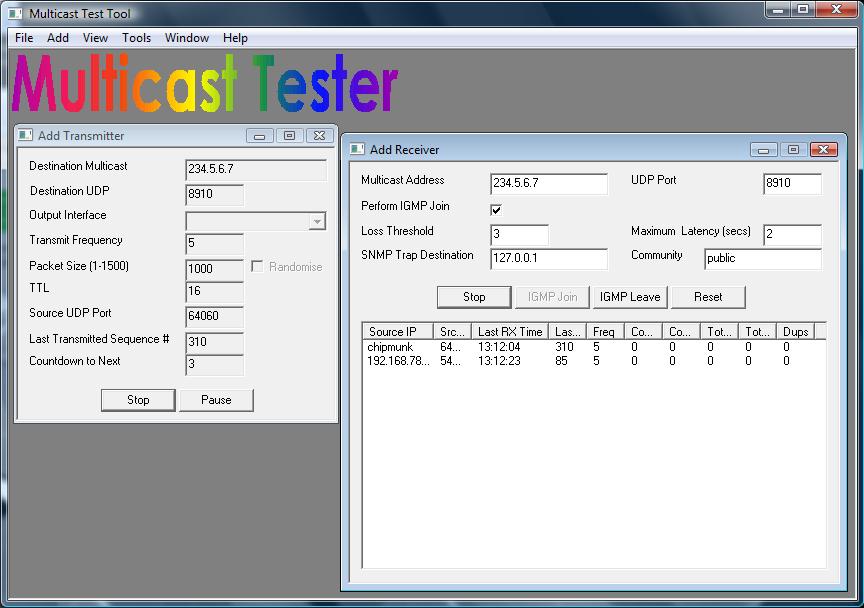Open the View menu
This screenshot has height=608, width=864.
click(95, 38)
